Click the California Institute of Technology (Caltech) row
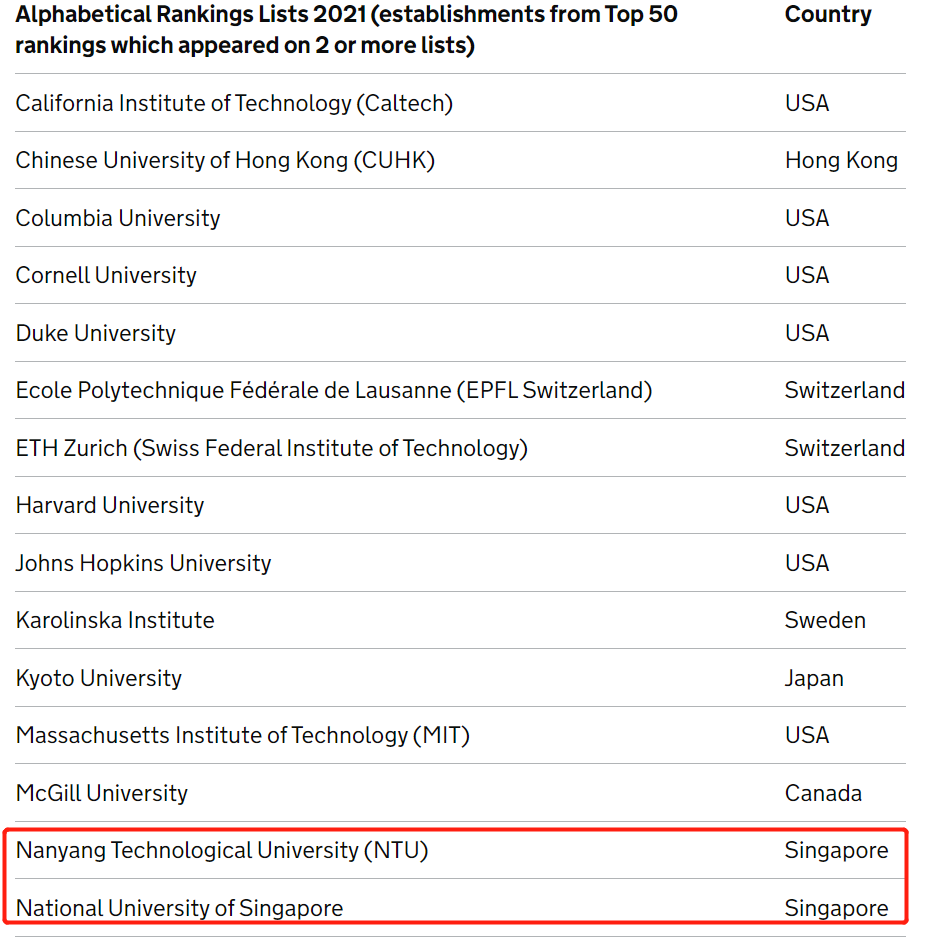Viewport: 928px width, 943px height. tap(234, 103)
